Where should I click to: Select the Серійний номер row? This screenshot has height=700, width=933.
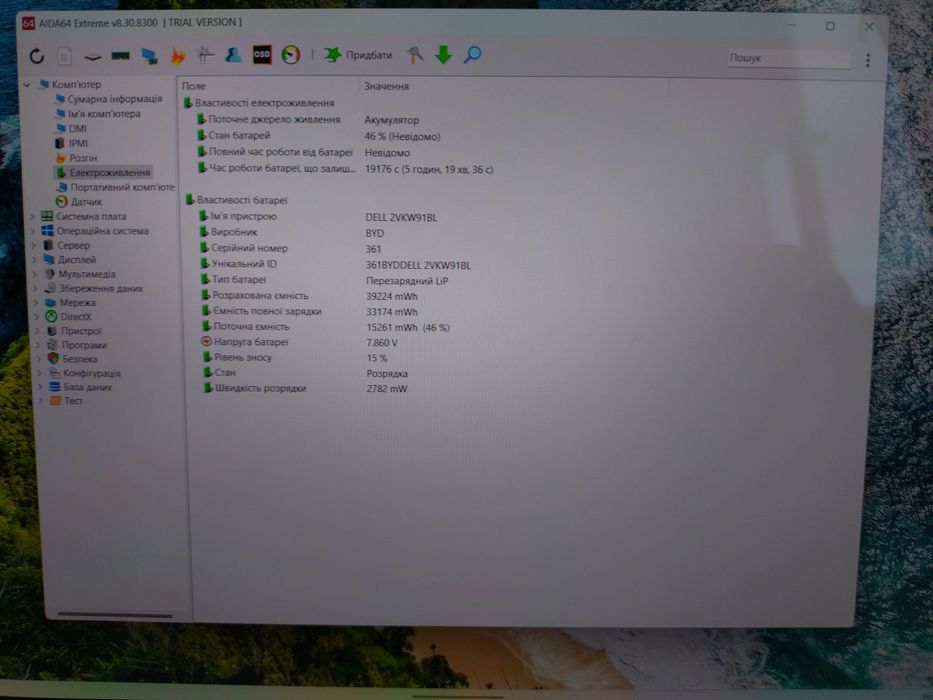pos(290,249)
